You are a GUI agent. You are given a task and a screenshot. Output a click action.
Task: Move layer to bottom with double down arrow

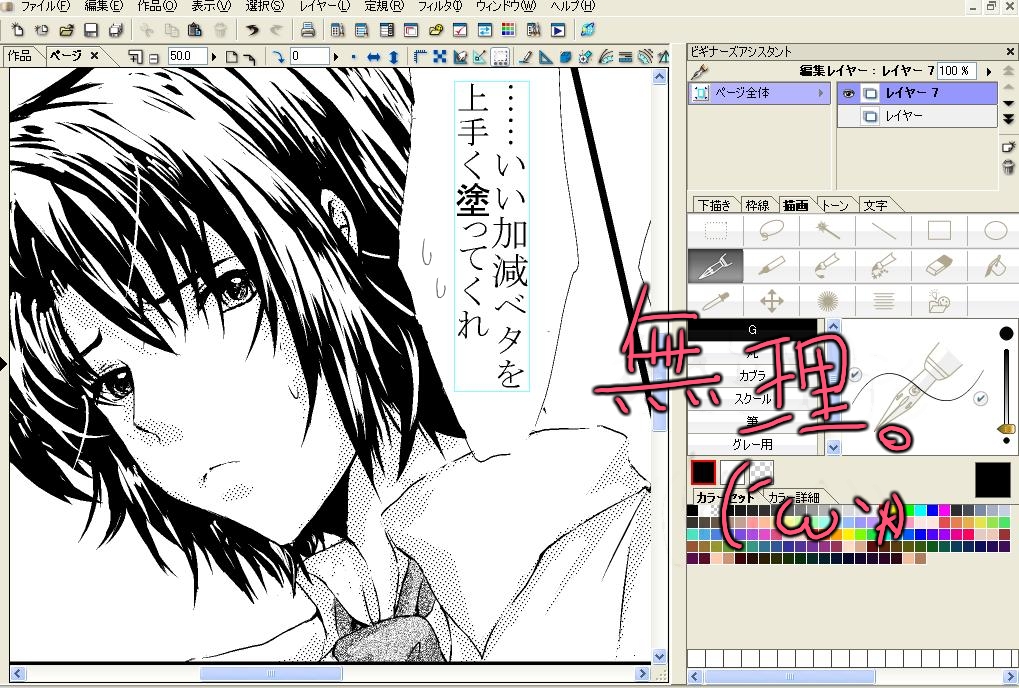(1009, 120)
